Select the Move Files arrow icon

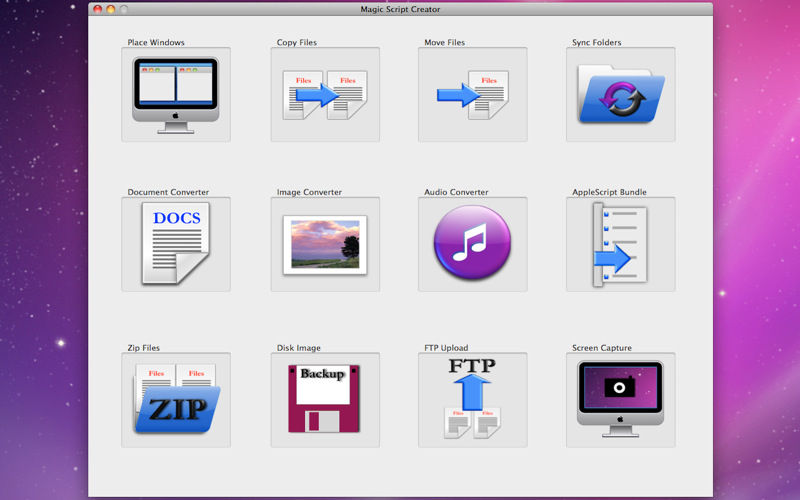472,95
